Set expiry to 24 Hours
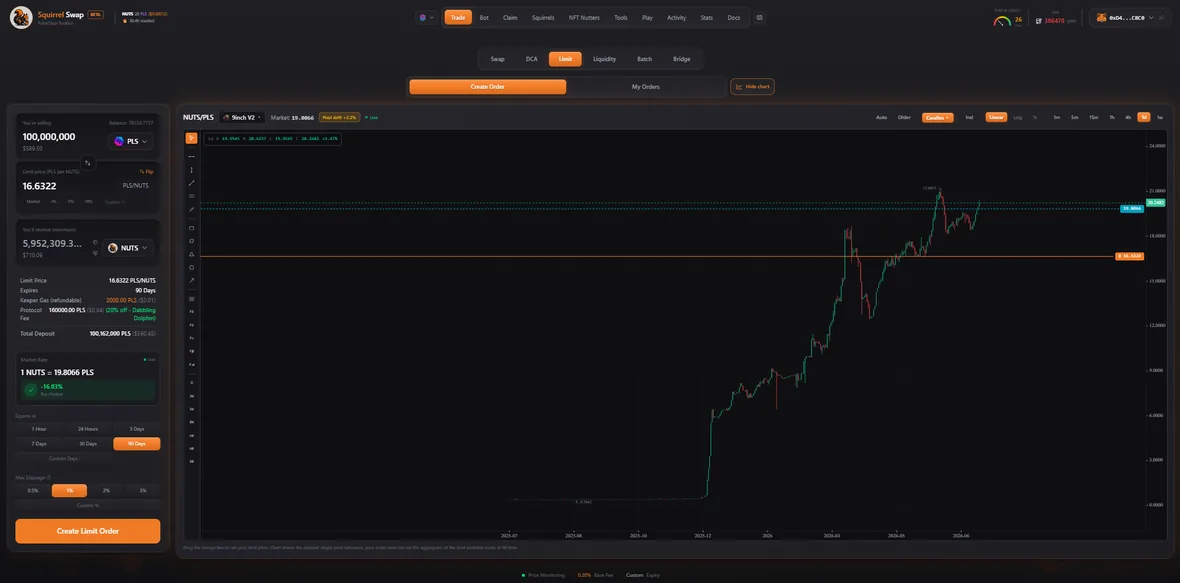Image resolution: width=1180 pixels, height=583 pixels. [x=88, y=429]
